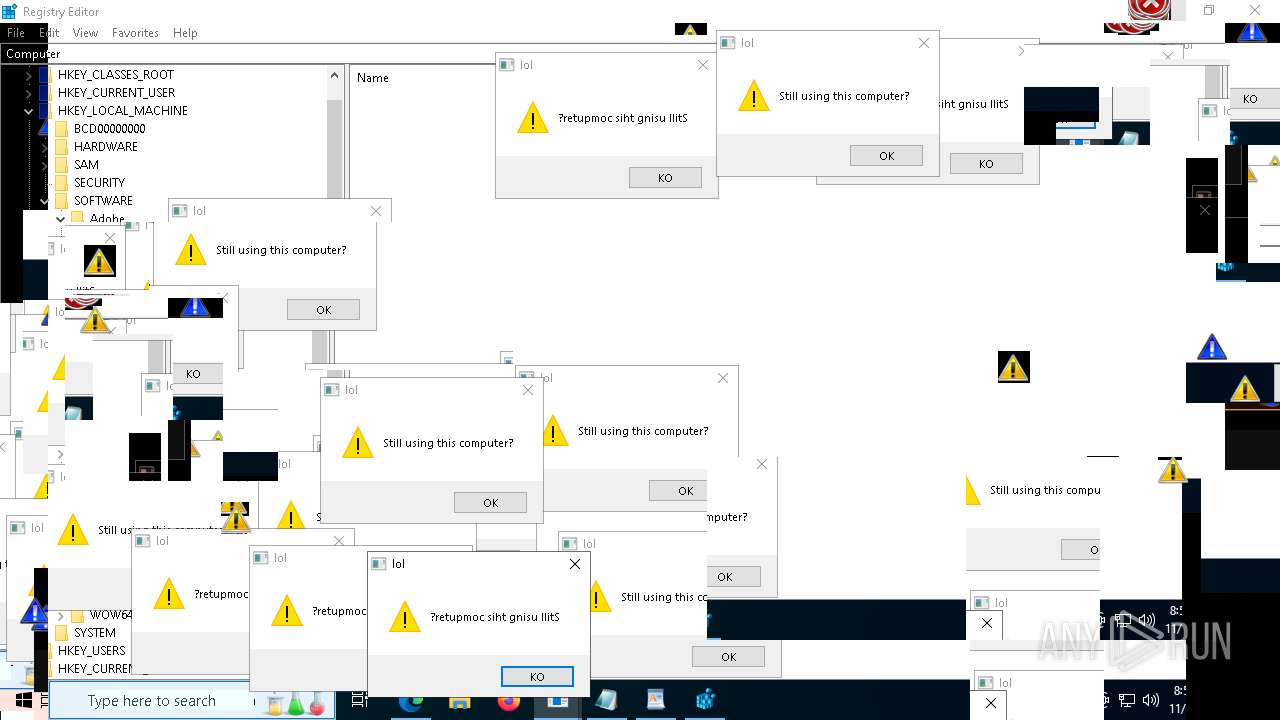Collapse the SOFTWARE key
1280x720 pixels.
pyautogui.click(x=44, y=201)
